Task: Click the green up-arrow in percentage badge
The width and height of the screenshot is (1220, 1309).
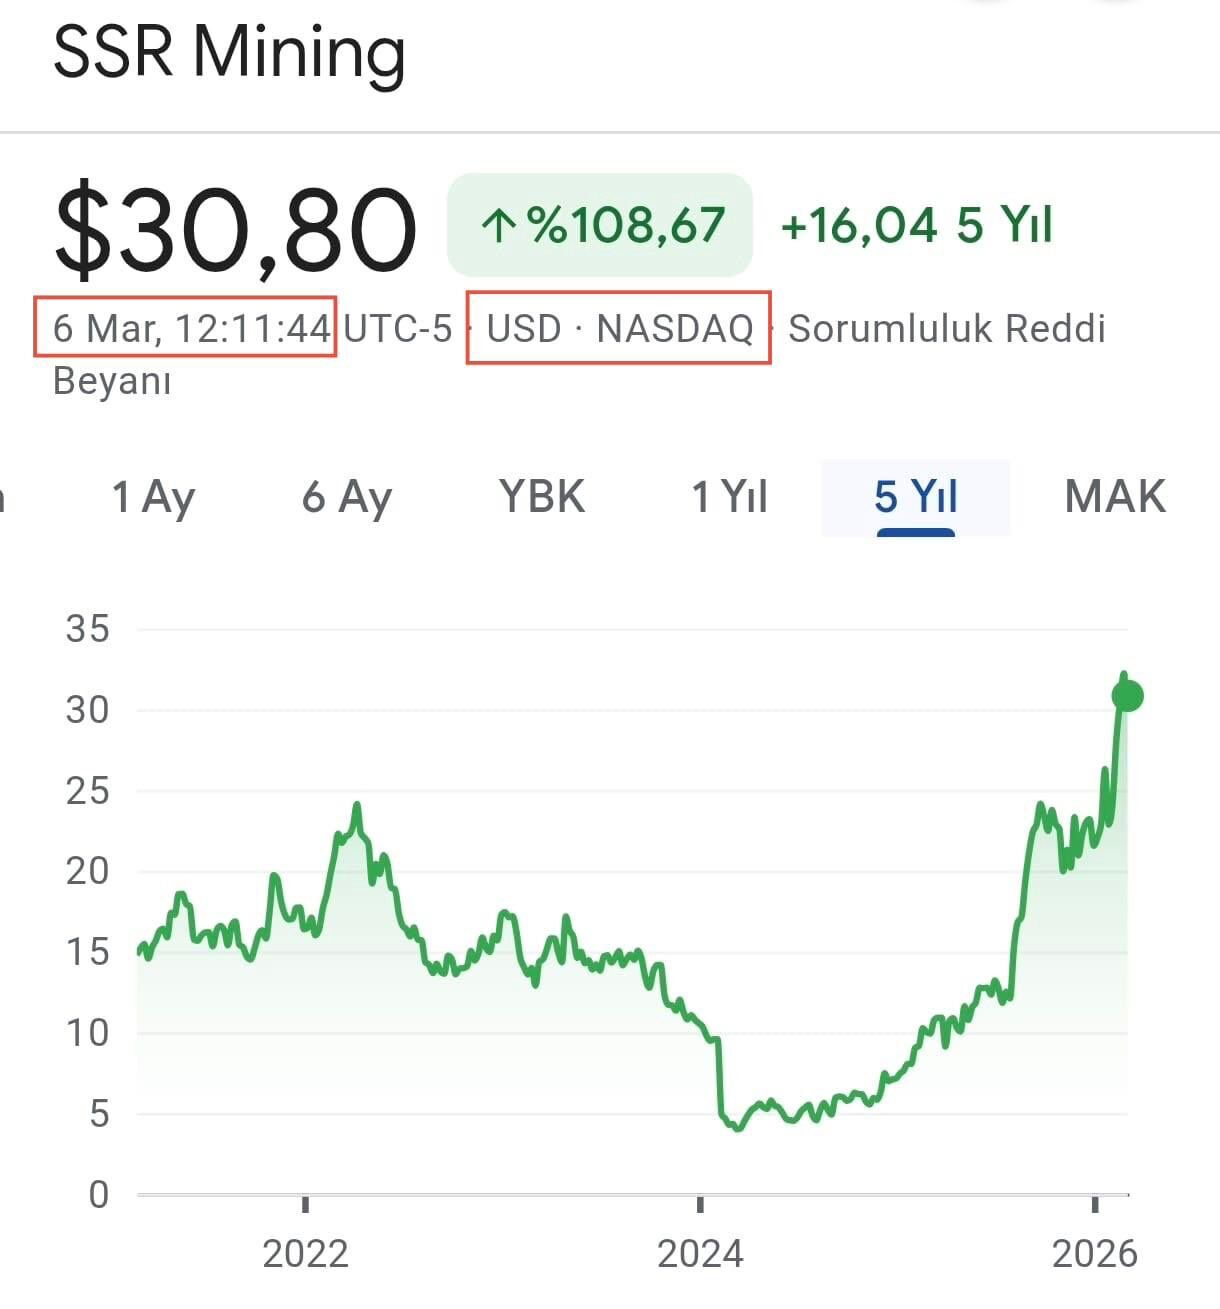Action: 499,226
